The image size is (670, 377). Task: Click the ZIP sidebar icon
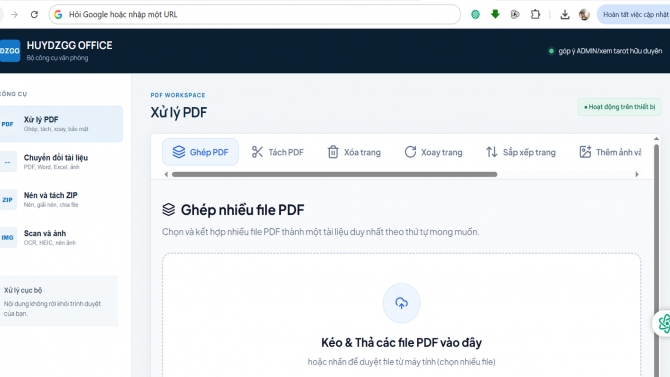click(x=8, y=200)
